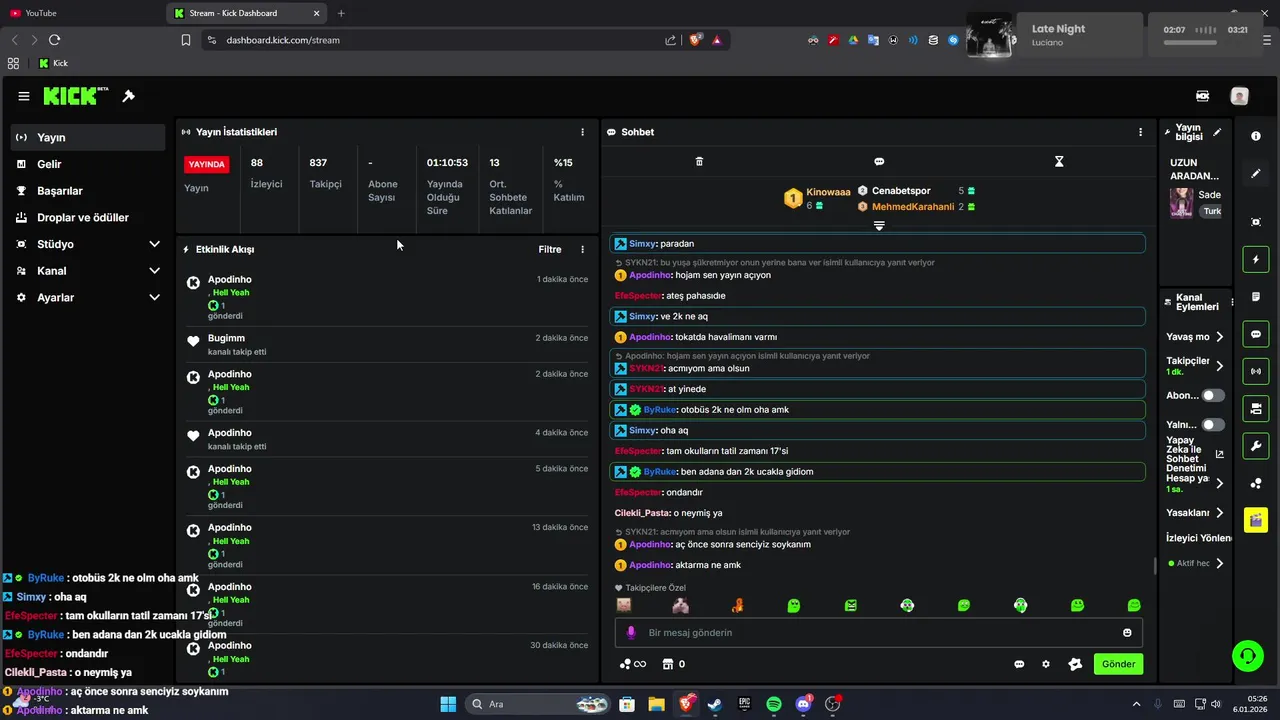Open Etkinlik Akışı options menu
Image resolution: width=1280 pixels, height=720 pixels.
point(583,249)
